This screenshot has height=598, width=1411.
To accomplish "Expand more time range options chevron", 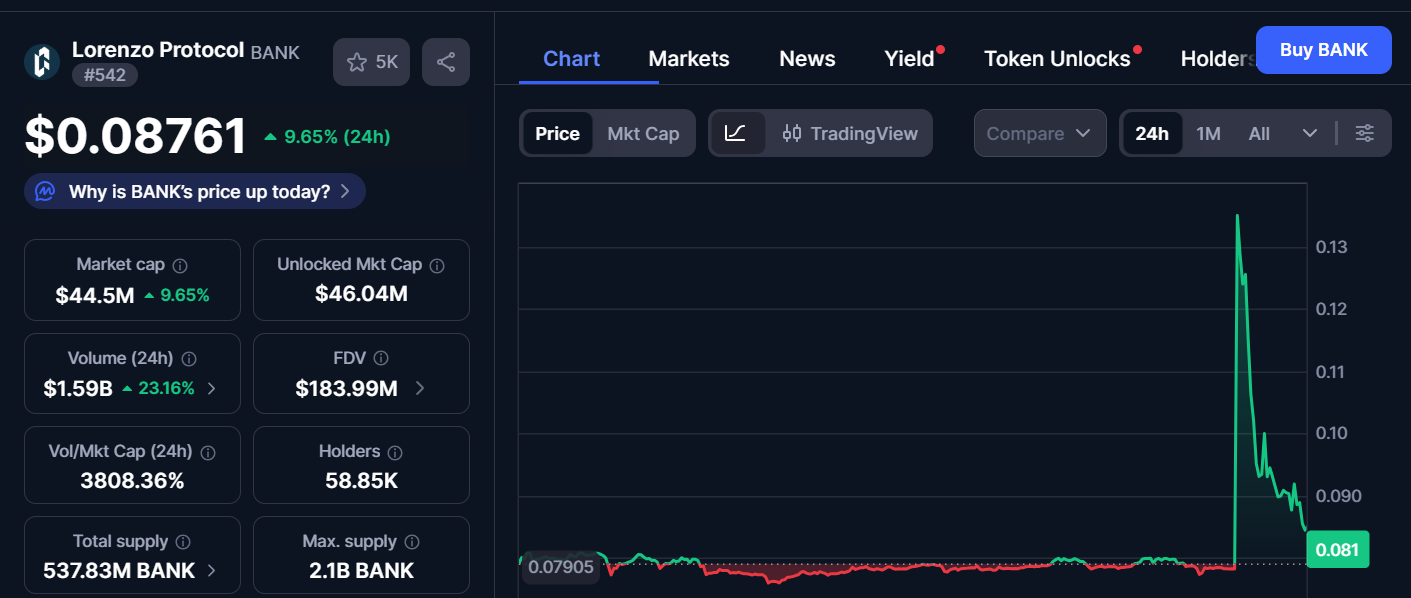I will 1310,133.
